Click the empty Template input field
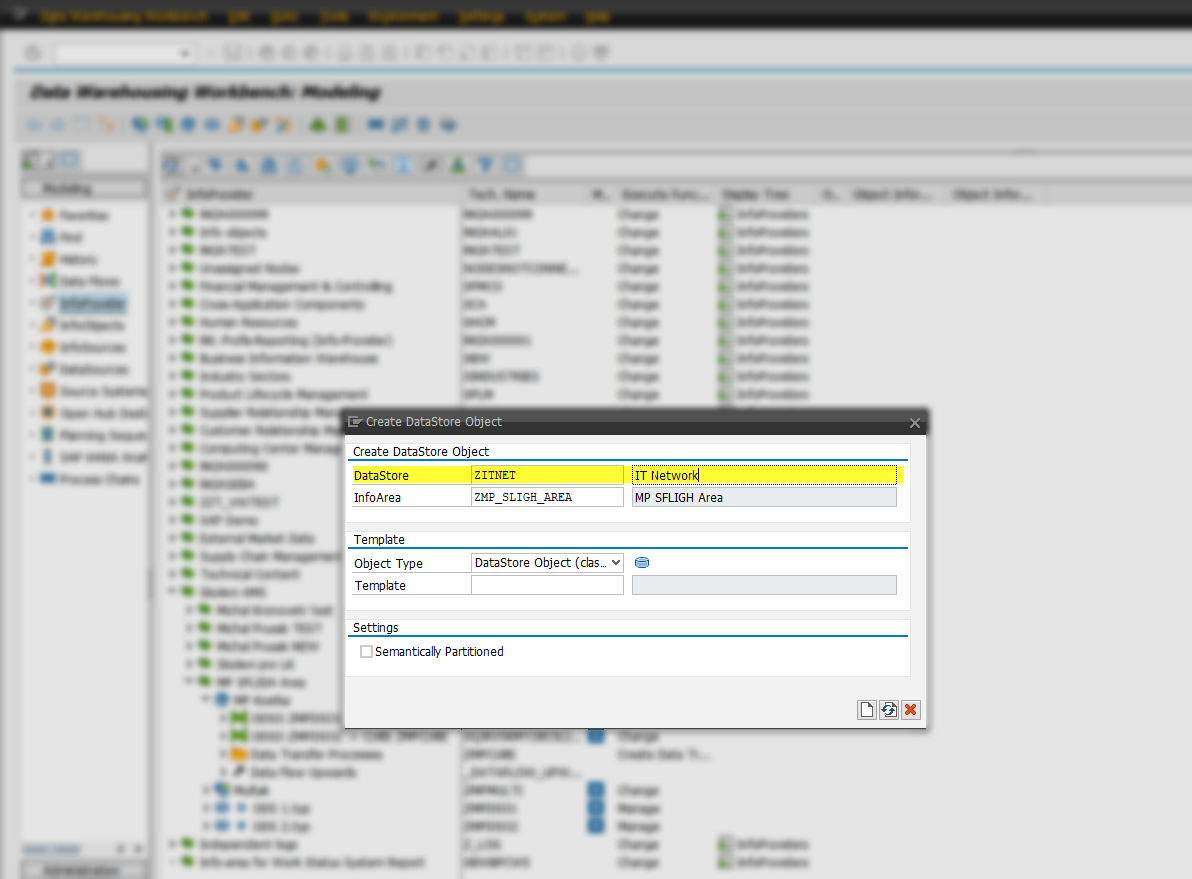The image size is (1192, 879). (547, 586)
